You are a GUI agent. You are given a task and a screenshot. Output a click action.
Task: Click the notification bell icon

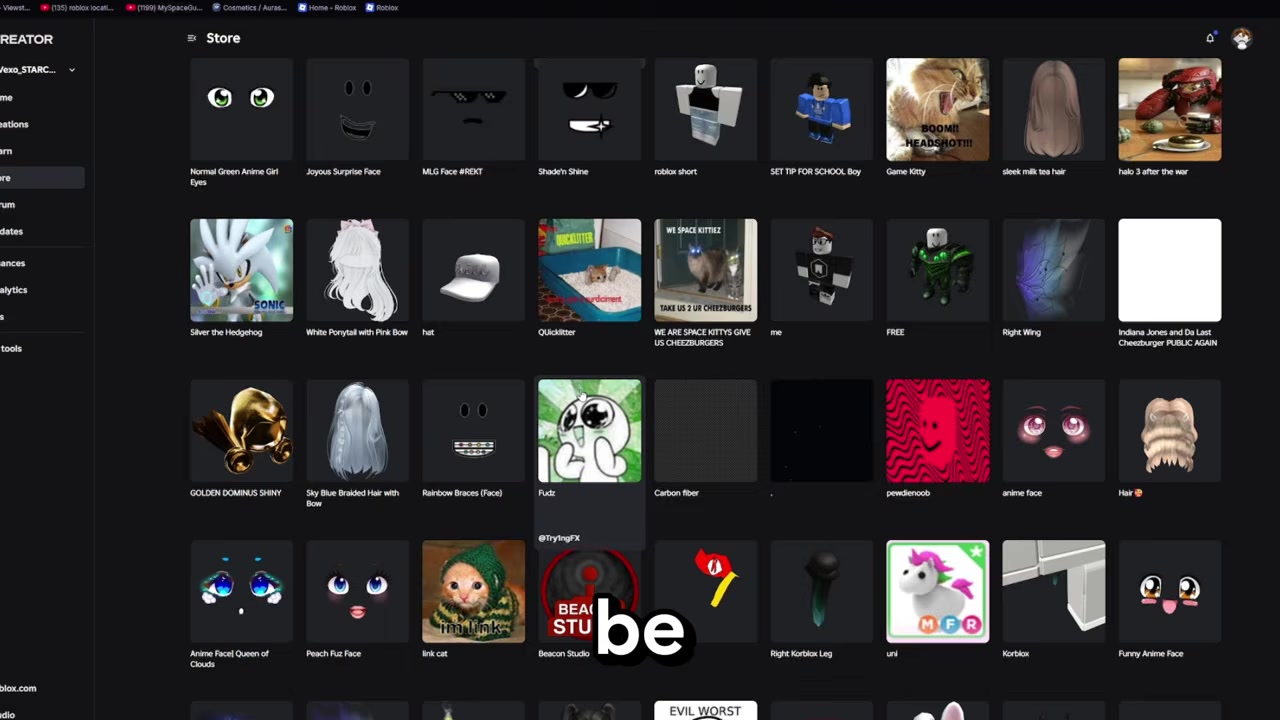click(x=1210, y=38)
